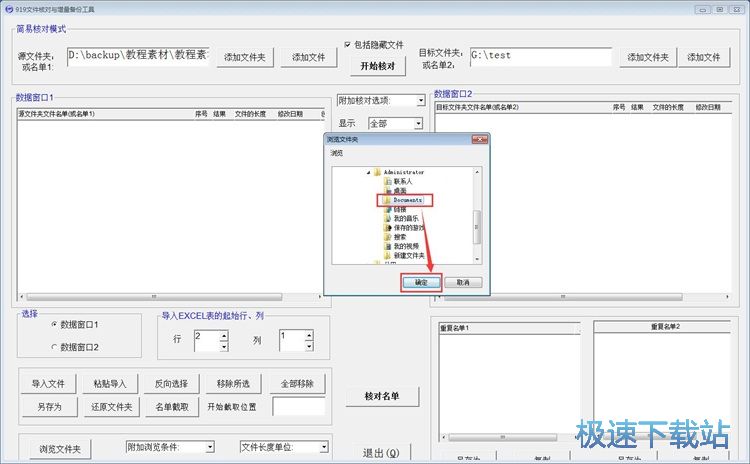This screenshot has height=464, width=750.
Task: Click the 开始核对 button
Action: (x=378, y=66)
